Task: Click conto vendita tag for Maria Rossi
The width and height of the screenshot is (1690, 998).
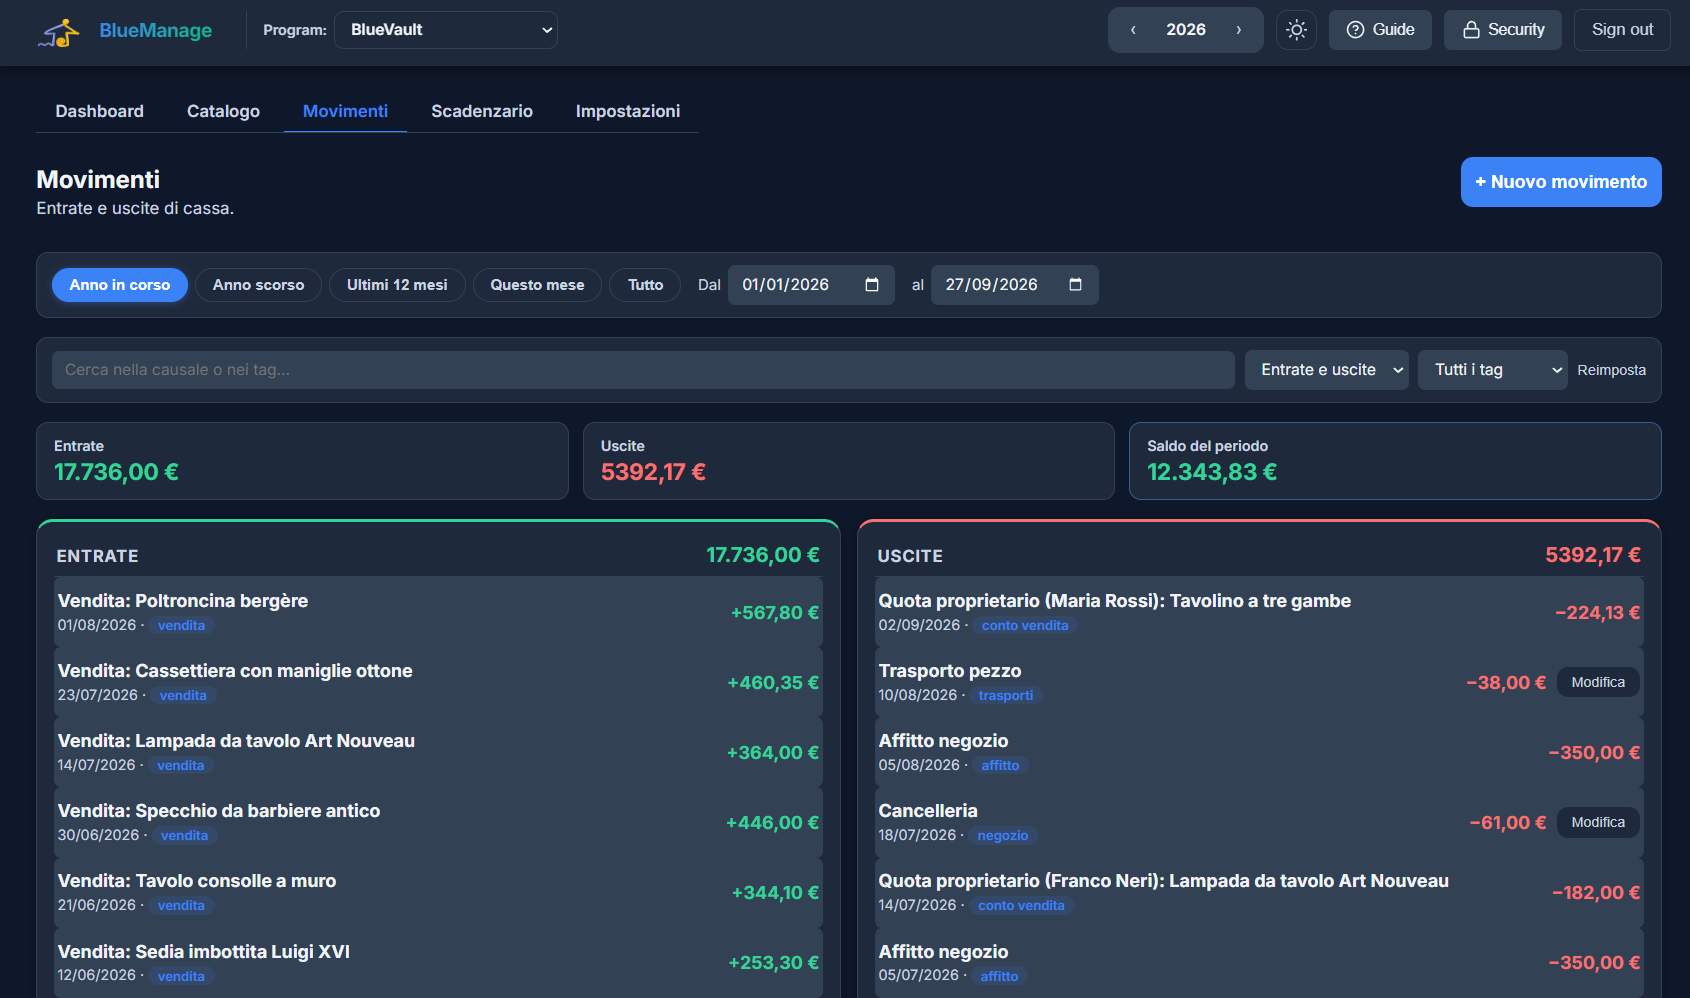Action: [x=1025, y=626]
